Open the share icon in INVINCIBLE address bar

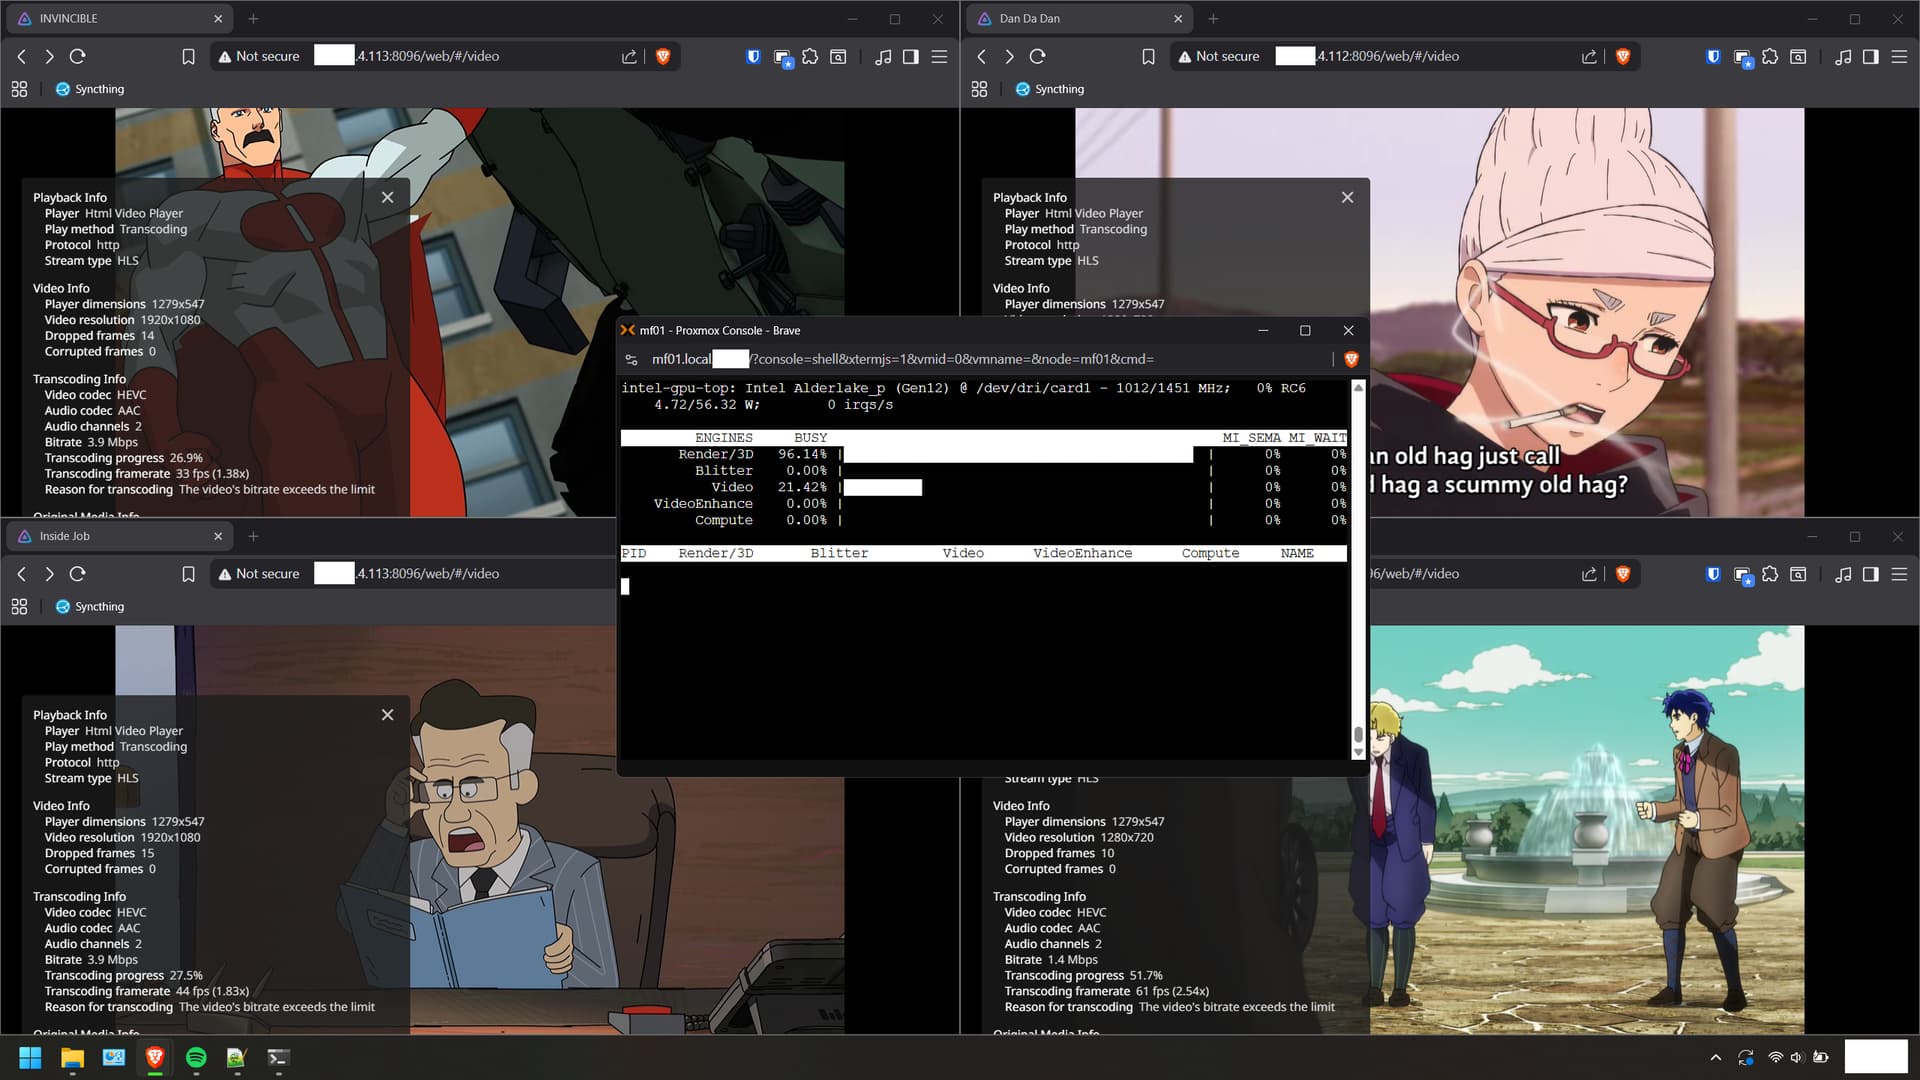click(x=629, y=57)
